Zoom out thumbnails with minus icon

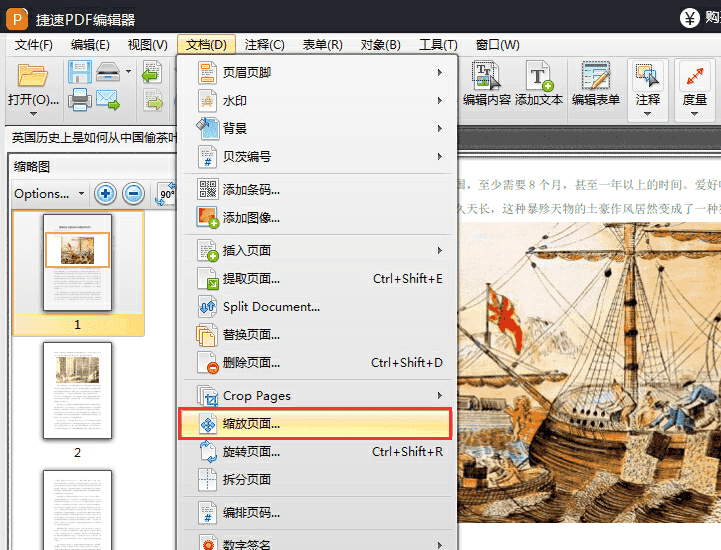pos(133,194)
